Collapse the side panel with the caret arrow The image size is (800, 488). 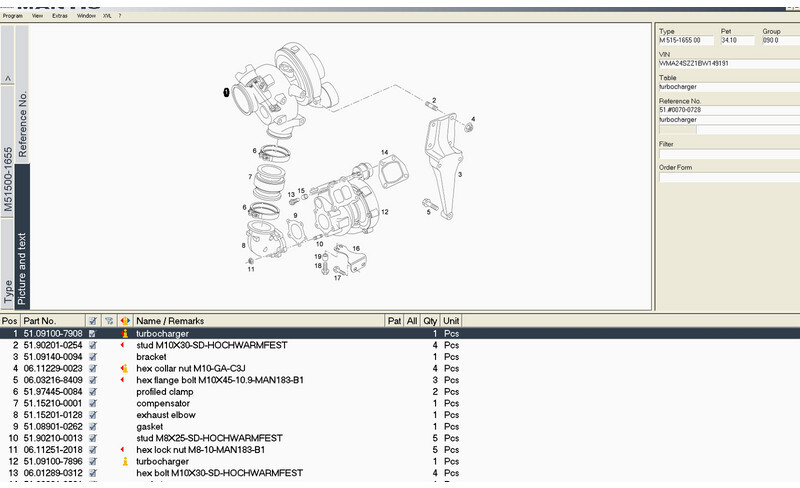(8, 78)
